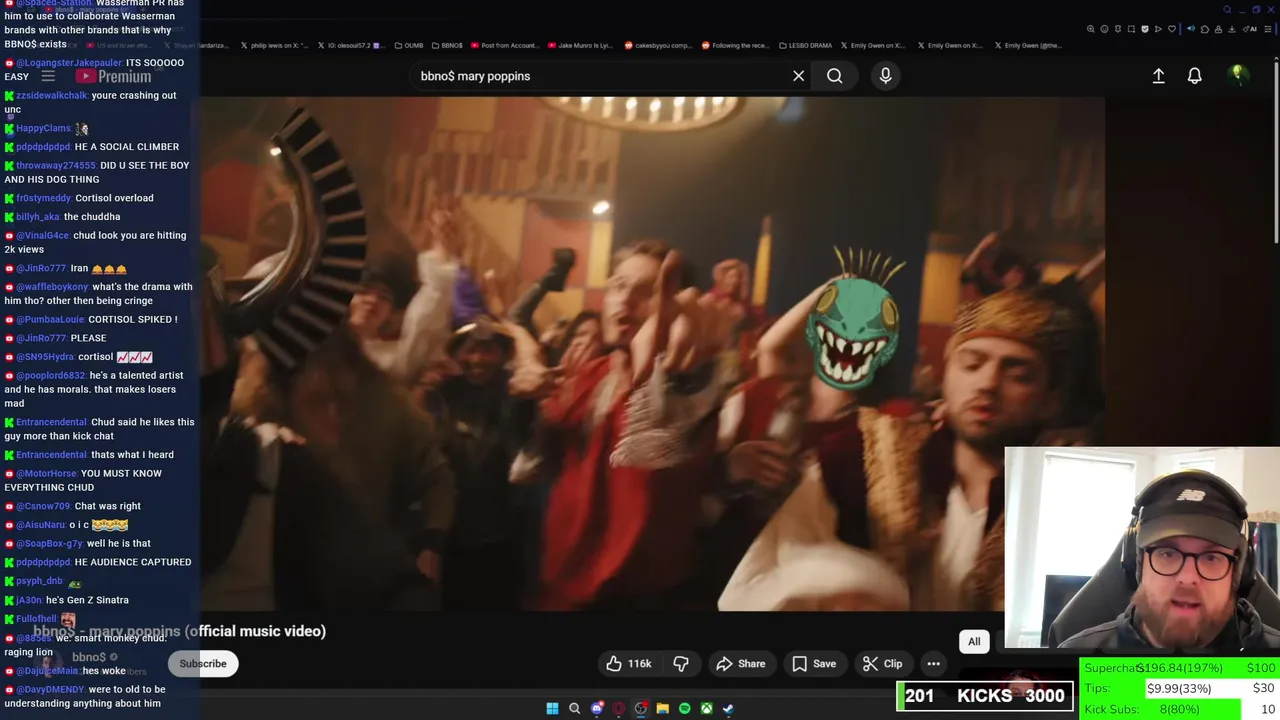Open the YouTube upload/create icon
The height and width of the screenshot is (720, 1280).
(1158, 76)
